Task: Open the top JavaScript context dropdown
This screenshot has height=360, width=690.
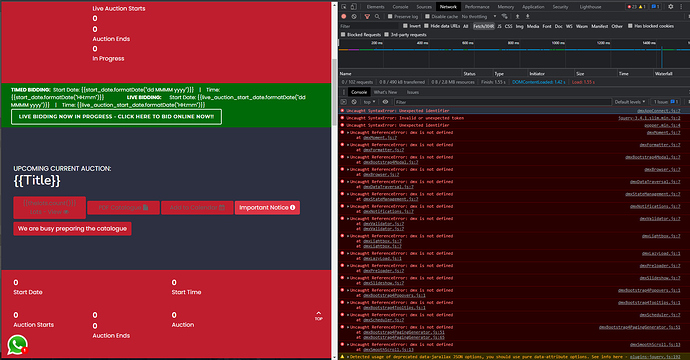Action: point(369,102)
